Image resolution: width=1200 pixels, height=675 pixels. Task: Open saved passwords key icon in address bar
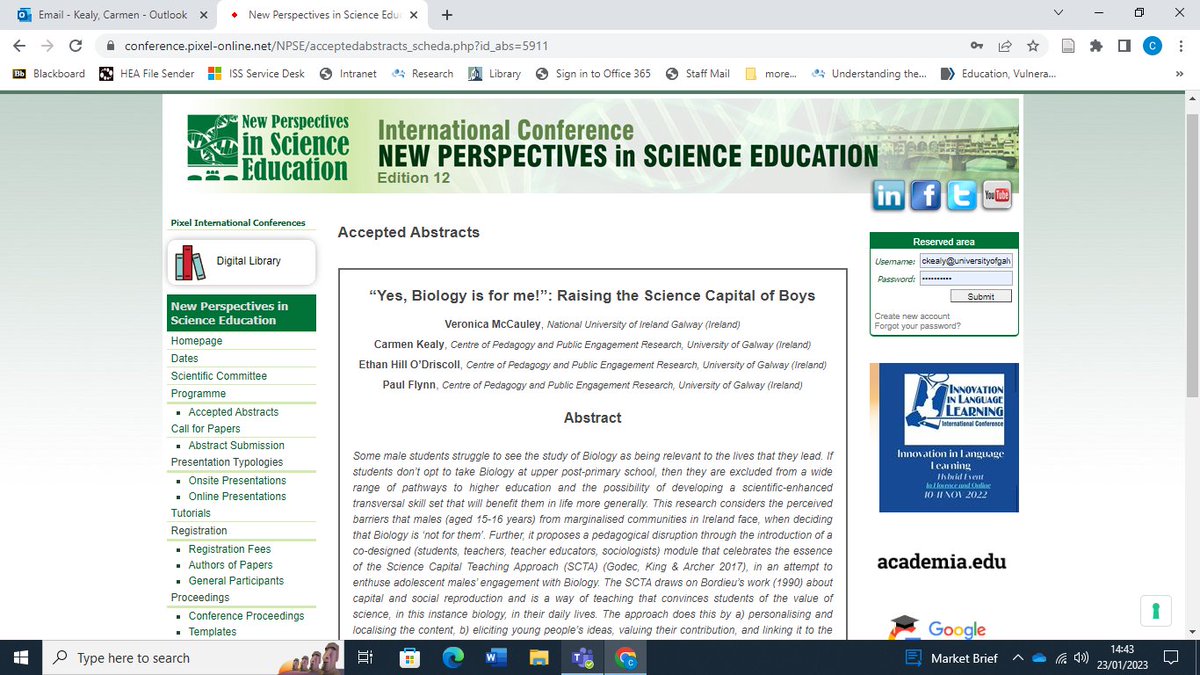[977, 46]
